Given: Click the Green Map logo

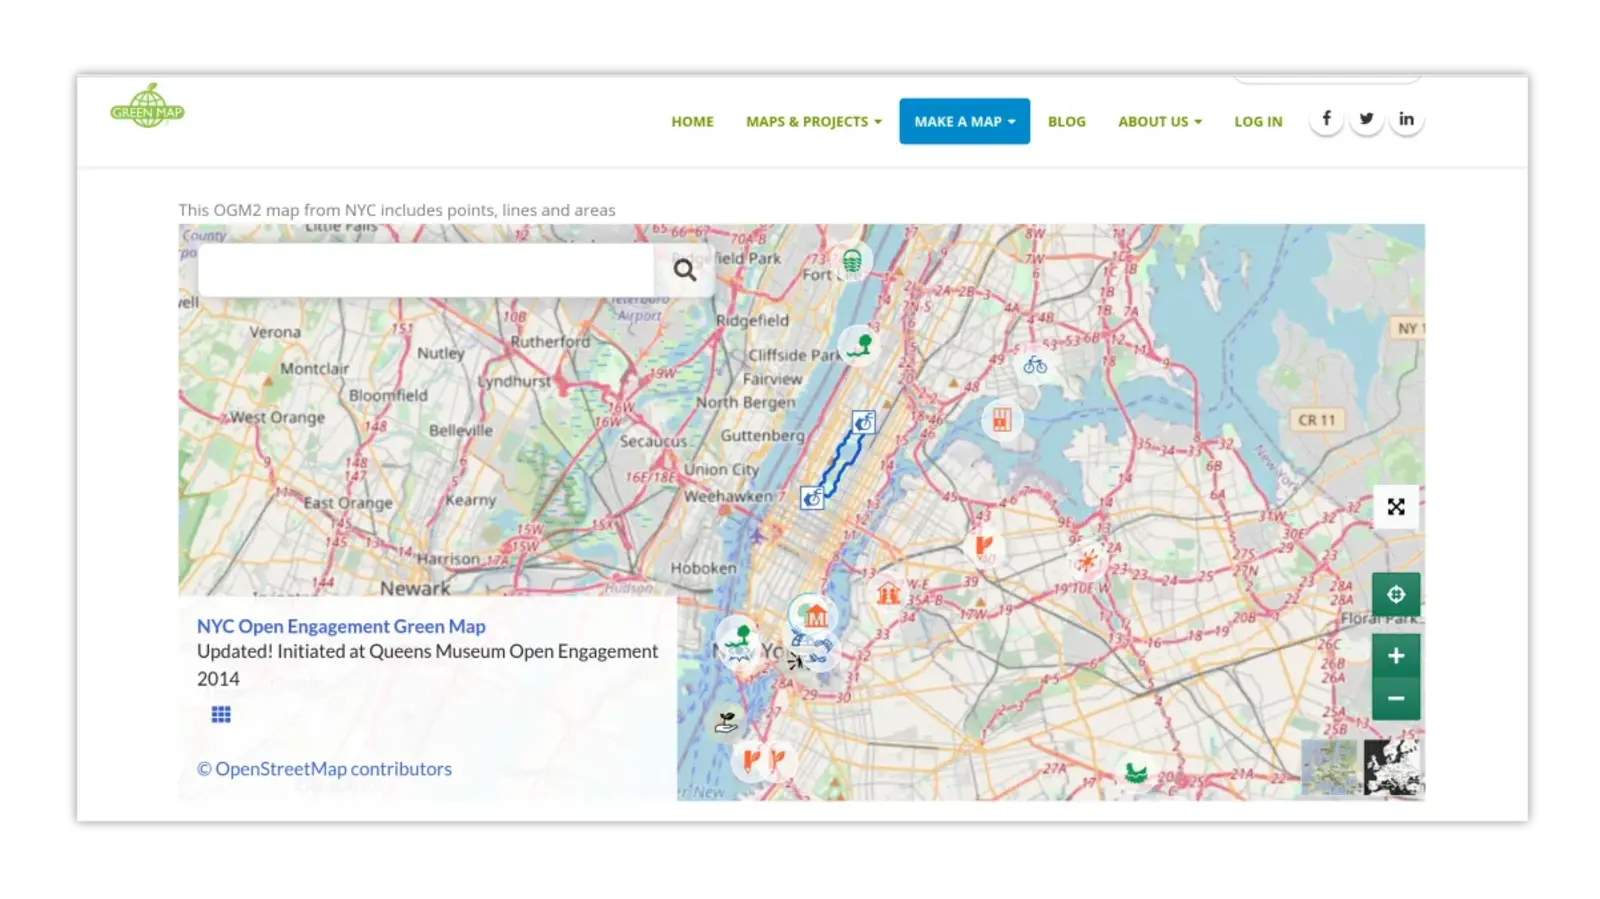Looking at the screenshot, I should click(x=147, y=106).
